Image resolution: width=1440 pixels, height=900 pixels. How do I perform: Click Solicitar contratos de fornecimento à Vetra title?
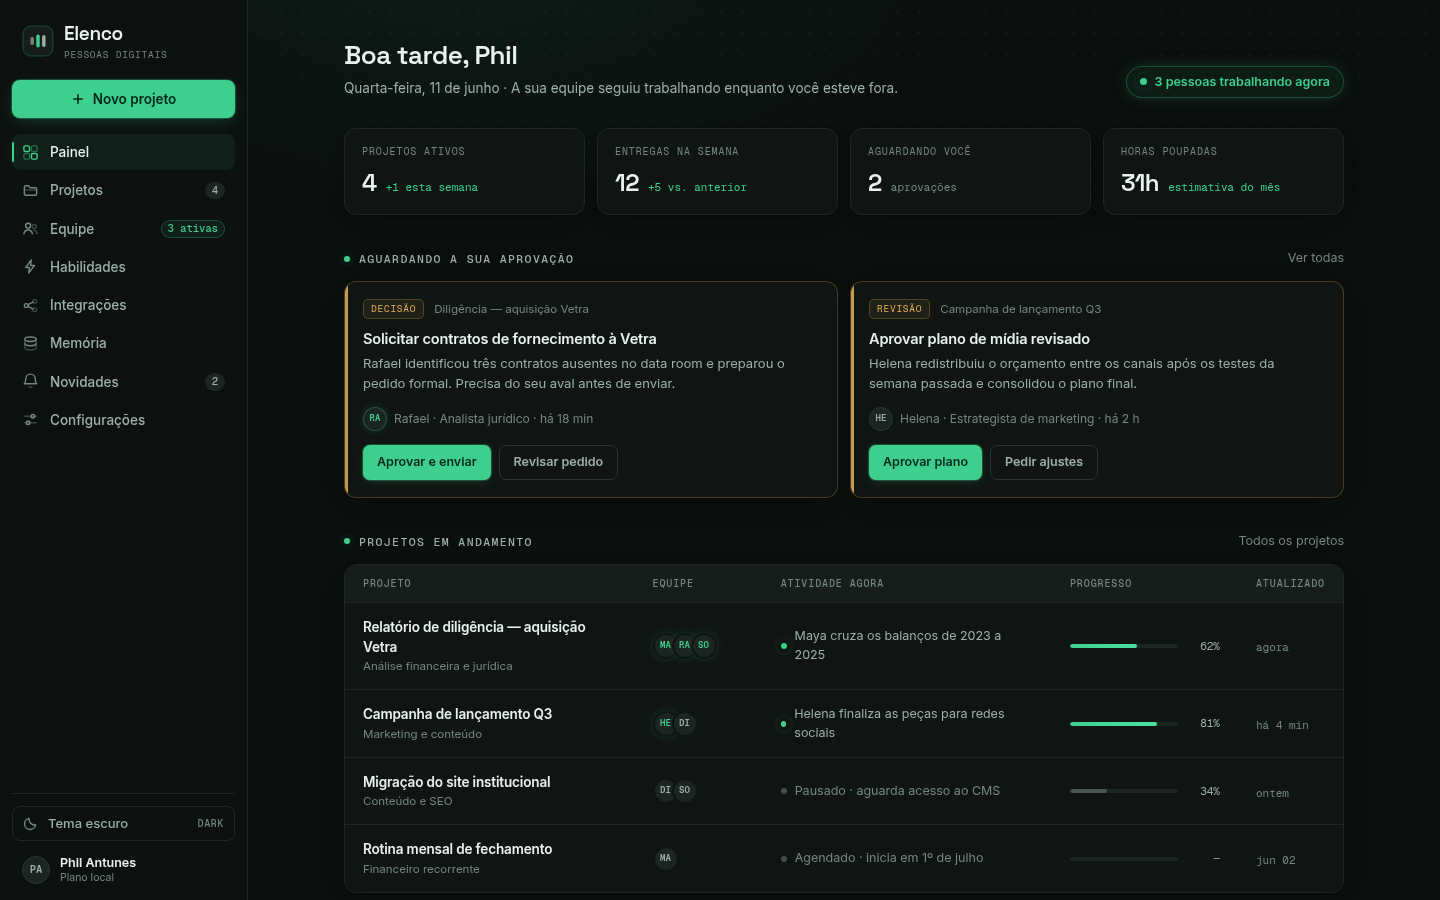coord(510,339)
